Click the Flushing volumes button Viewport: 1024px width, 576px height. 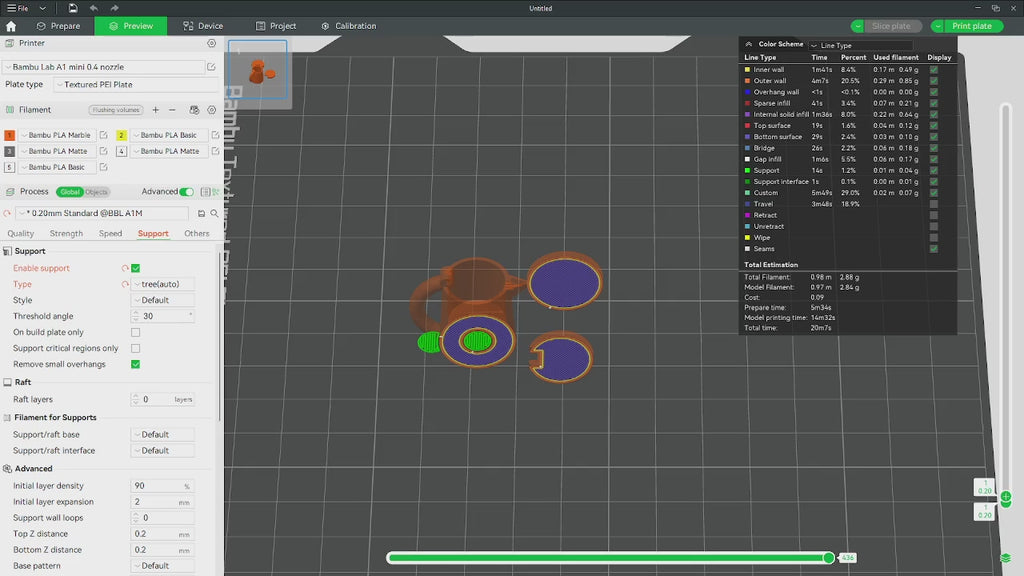(116, 110)
